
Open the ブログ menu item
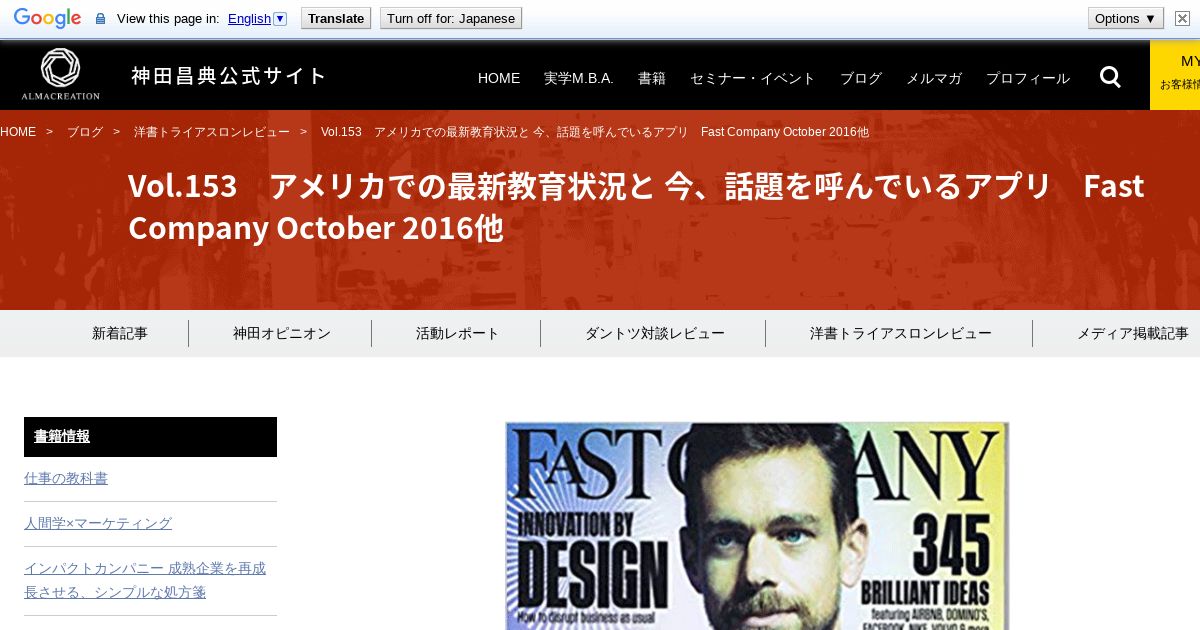[861, 78]
